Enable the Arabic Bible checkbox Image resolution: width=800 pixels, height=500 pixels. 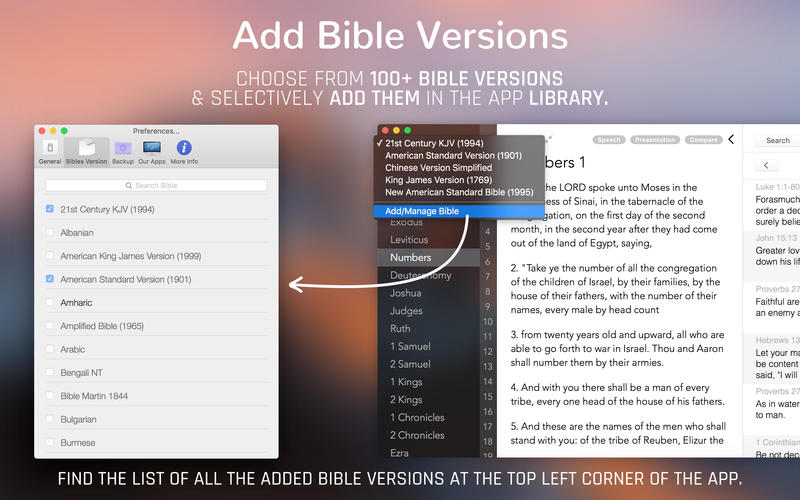point(49,349)
